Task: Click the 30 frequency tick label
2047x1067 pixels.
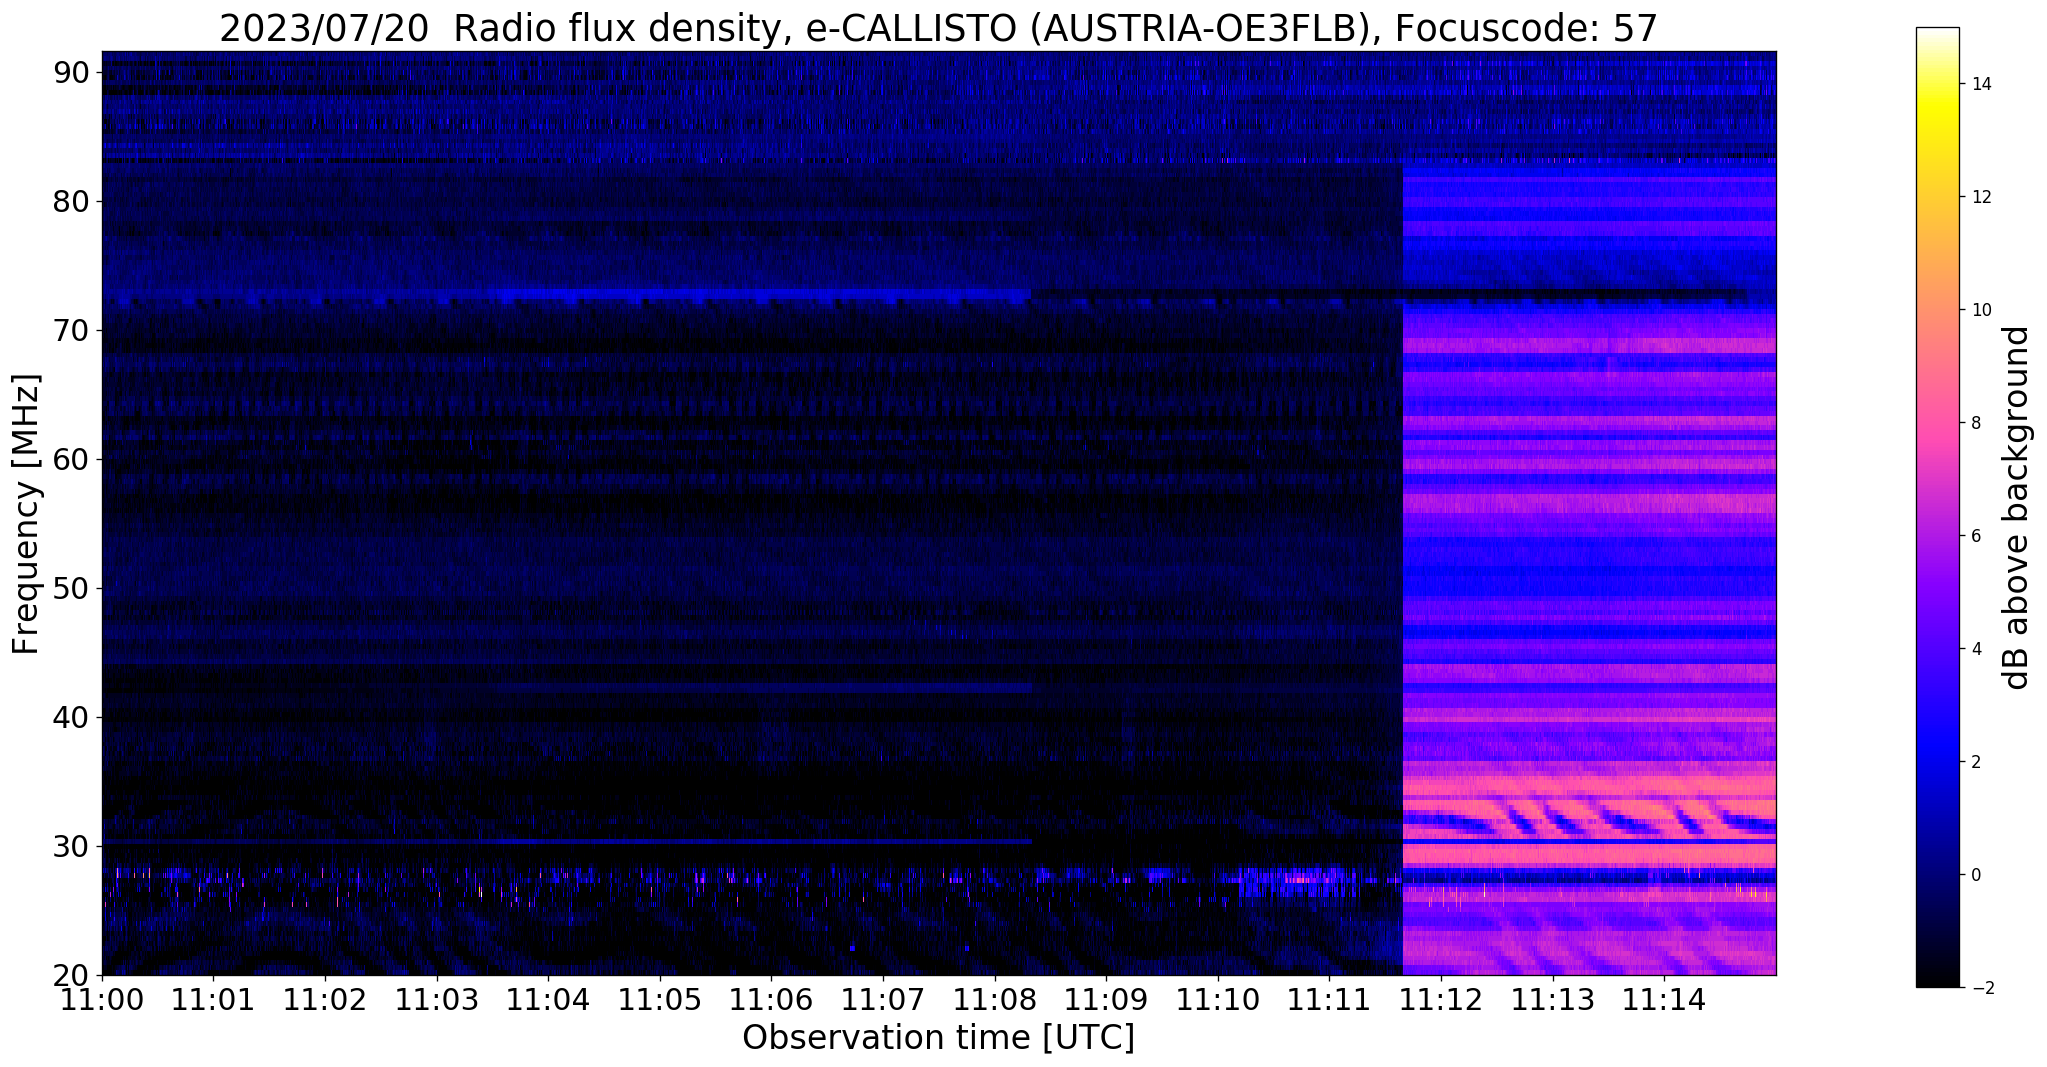Action: (x=71, y=846)
